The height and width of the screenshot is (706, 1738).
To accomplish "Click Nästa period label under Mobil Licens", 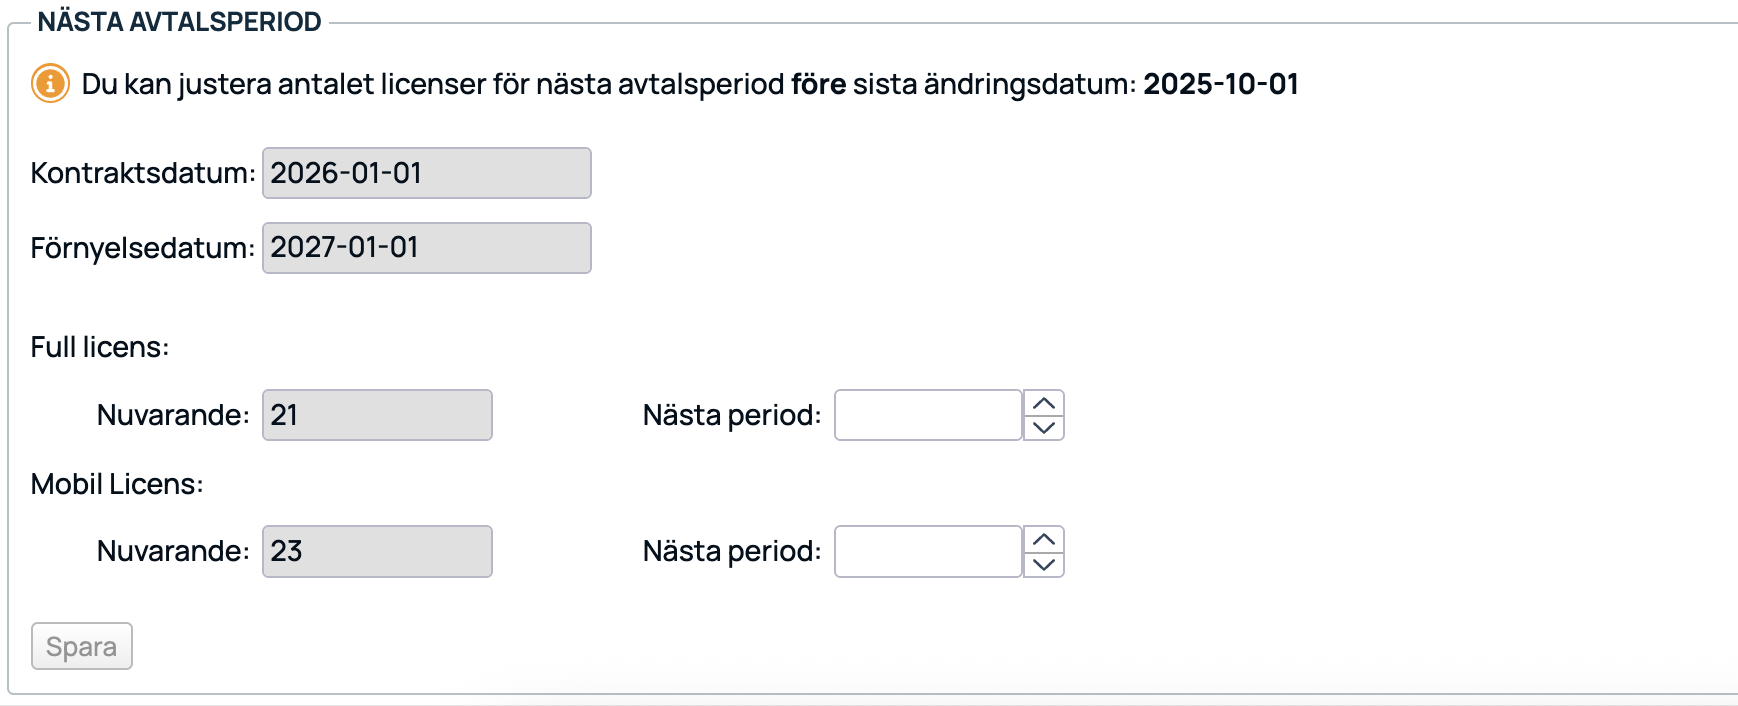I will [731, 551].
